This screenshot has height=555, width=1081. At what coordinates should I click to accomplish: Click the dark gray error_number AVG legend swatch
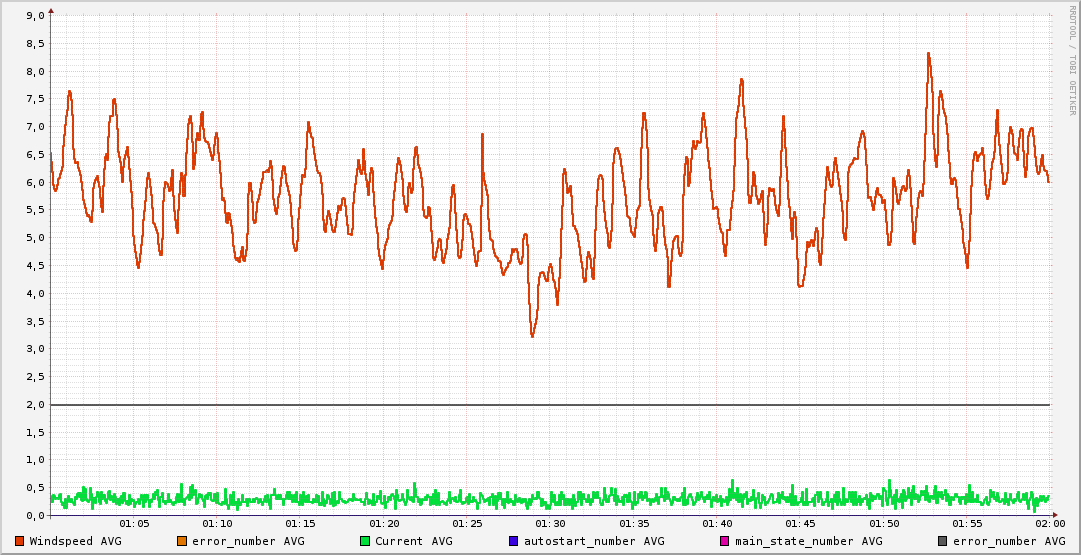click(943, 541)
